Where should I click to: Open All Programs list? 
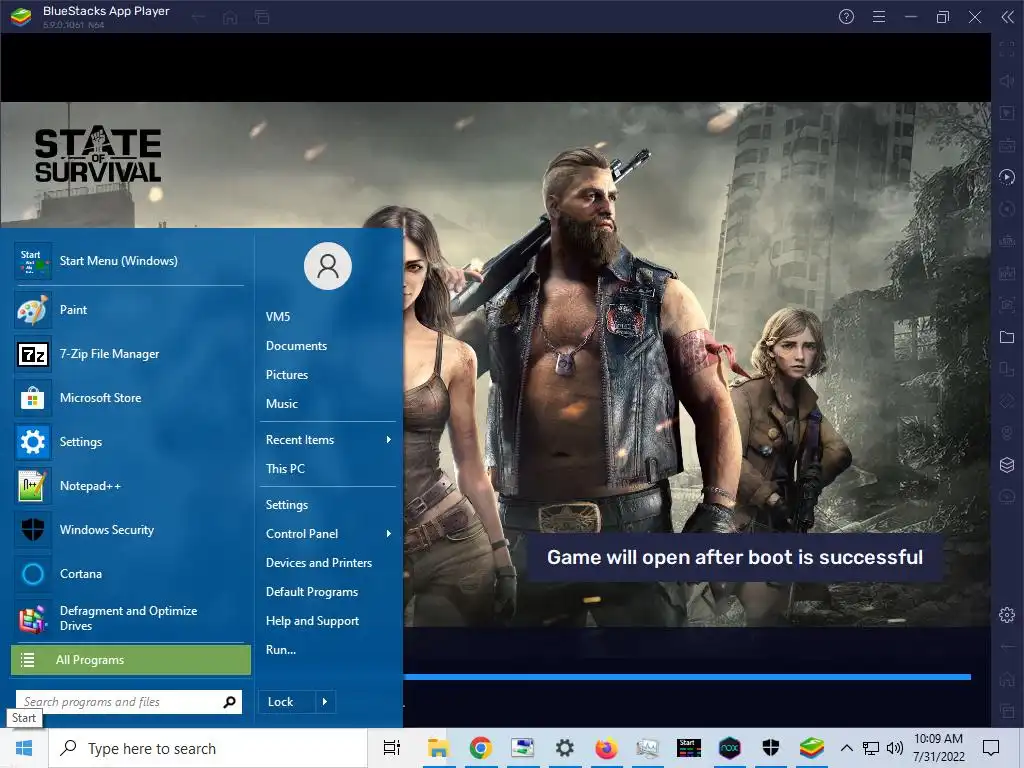pyautogui.click(x=131, y=660)
